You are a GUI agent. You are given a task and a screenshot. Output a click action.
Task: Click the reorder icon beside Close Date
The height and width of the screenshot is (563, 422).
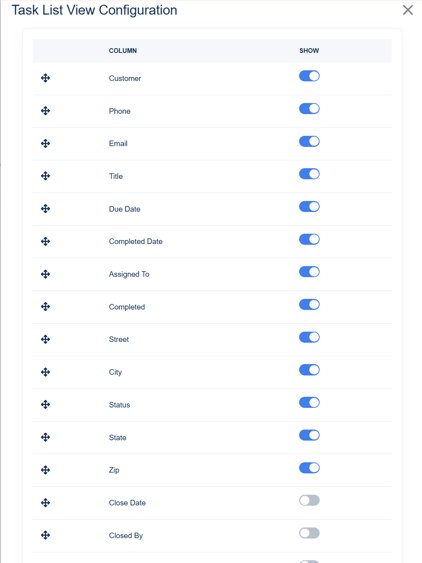(x=45, y=503)
